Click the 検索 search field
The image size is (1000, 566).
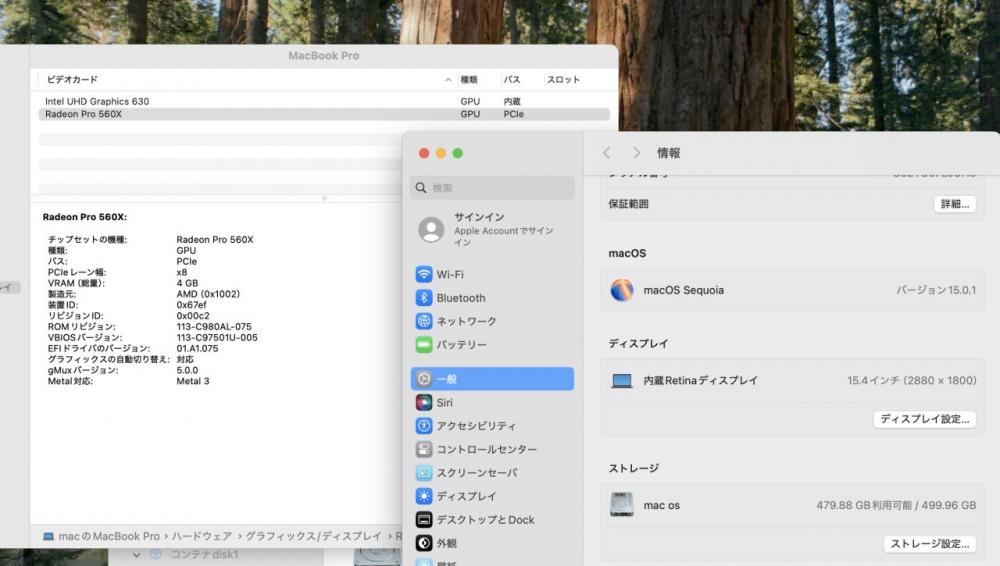pos(492,188)
